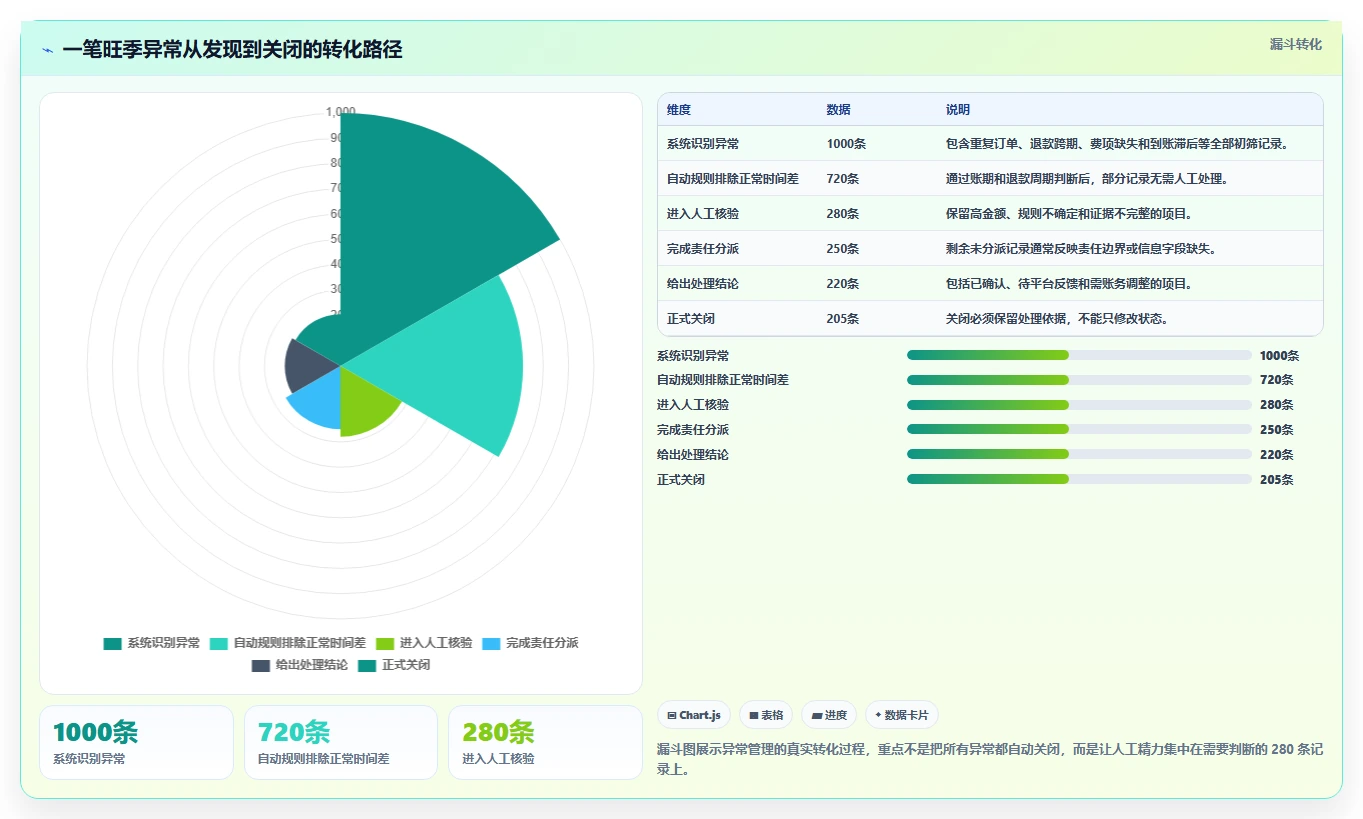
Task: Click the 280条 value beside its progress bar
Action: tap(1277, 405)
